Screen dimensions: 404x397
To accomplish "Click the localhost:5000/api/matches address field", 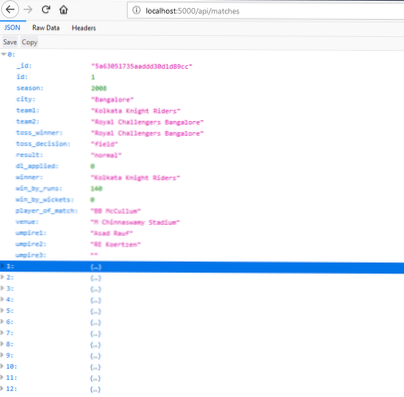I will point(266,11).
